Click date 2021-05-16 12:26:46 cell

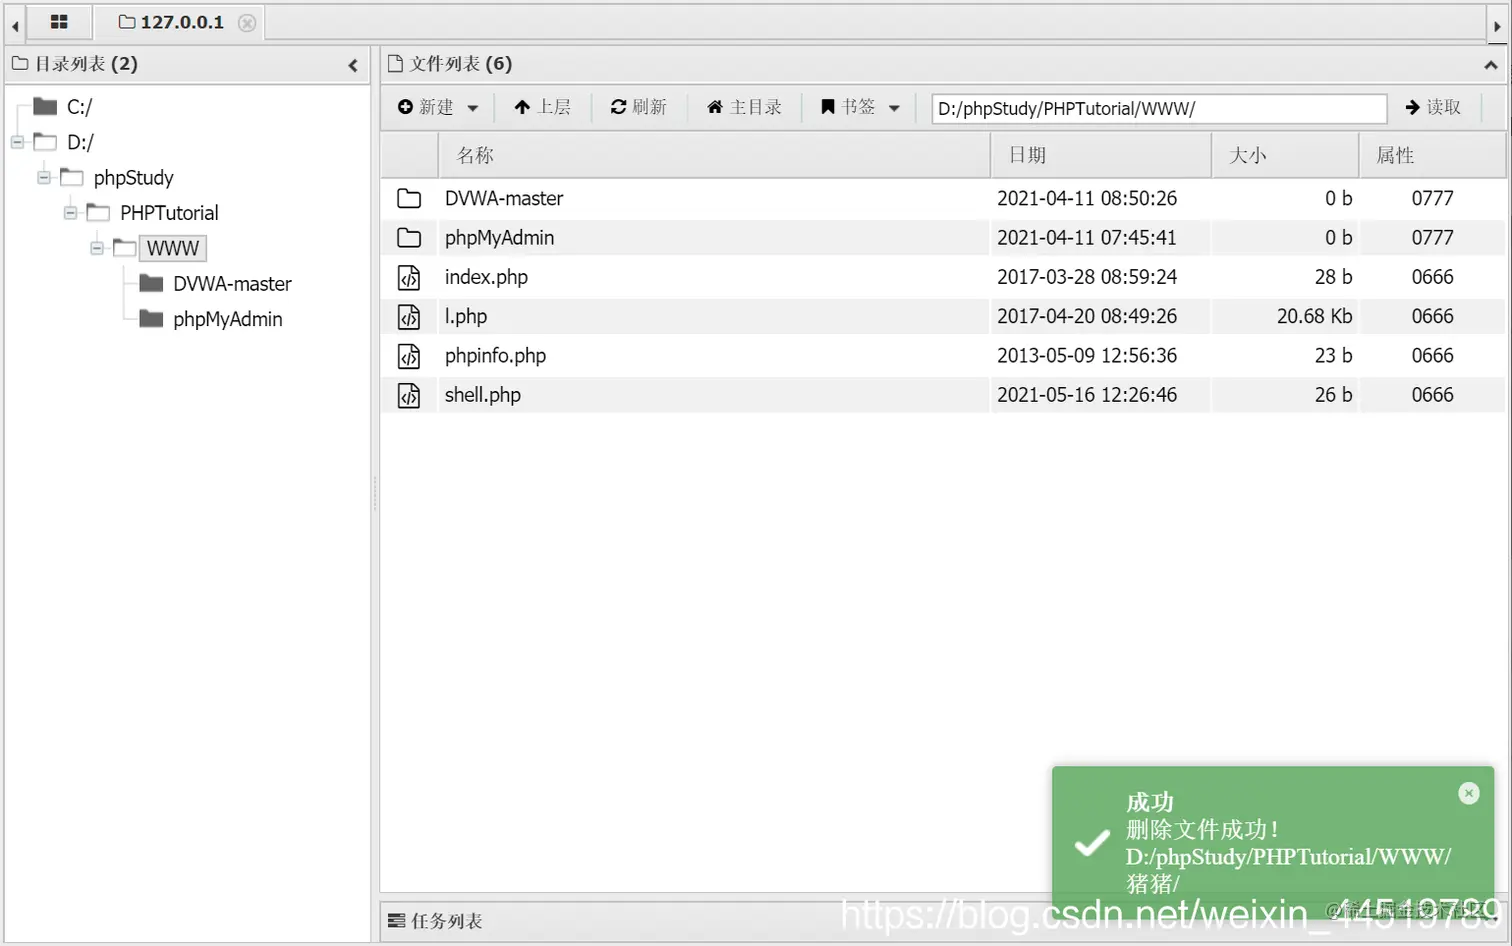tap(1087, 395)
